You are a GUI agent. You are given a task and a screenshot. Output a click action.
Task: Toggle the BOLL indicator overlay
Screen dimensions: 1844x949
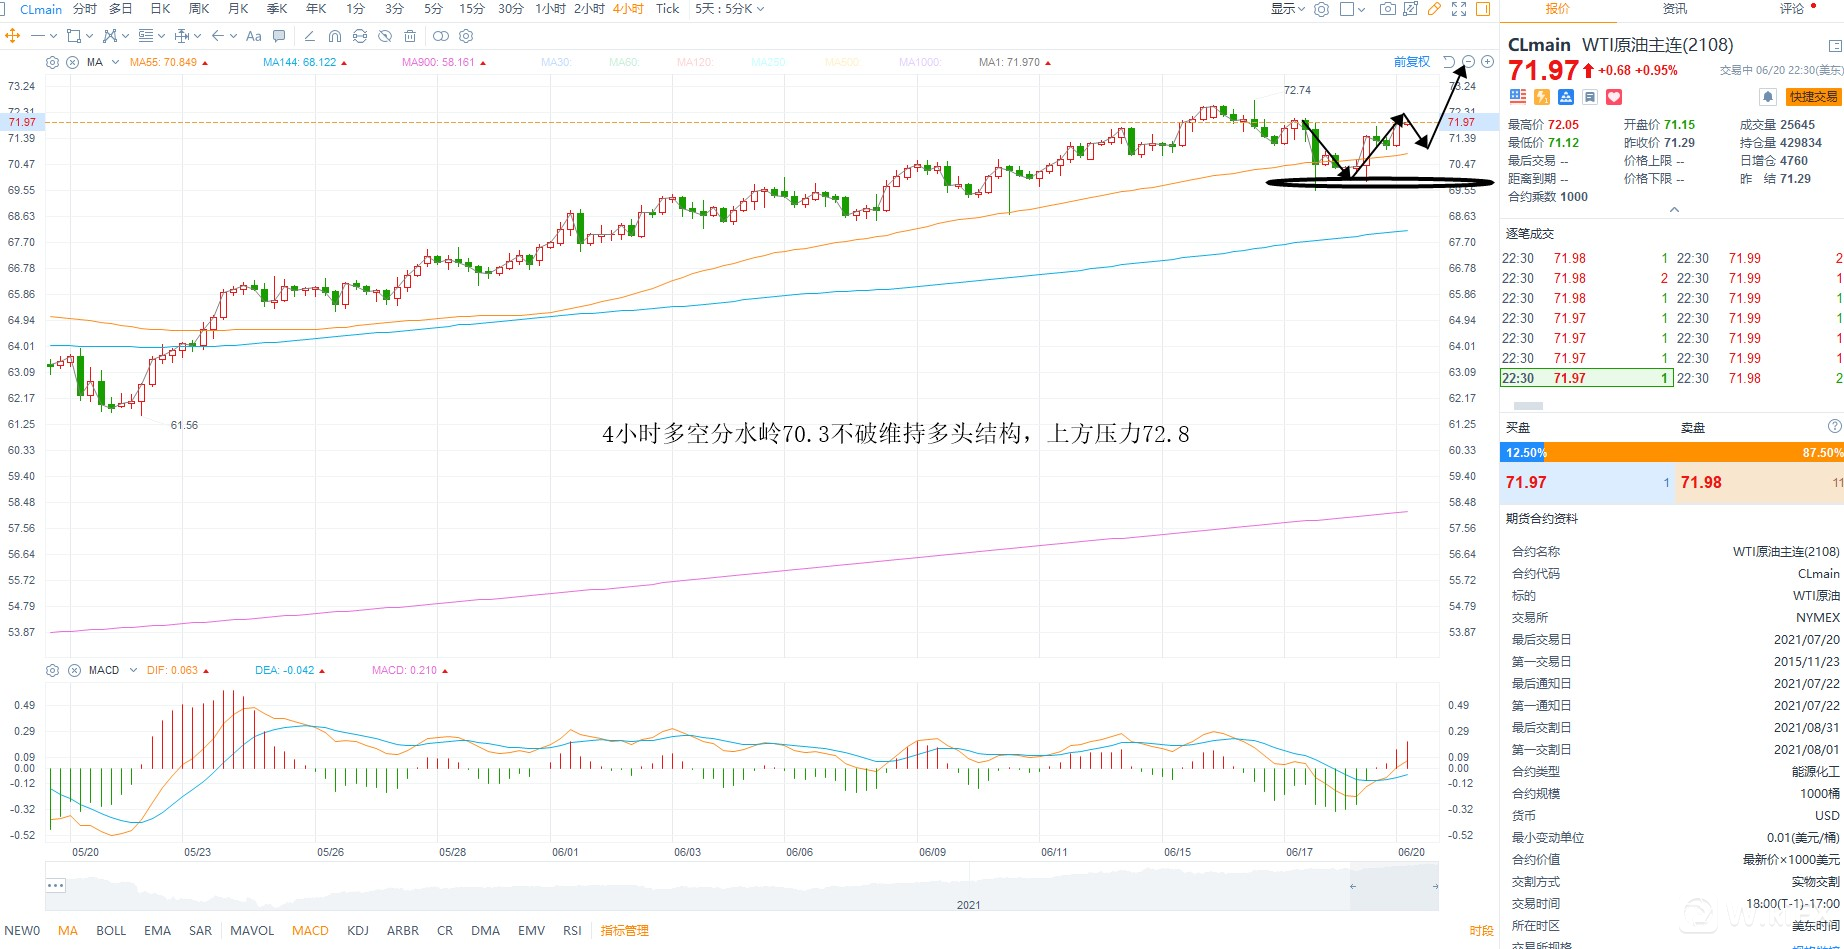point(111,930)
